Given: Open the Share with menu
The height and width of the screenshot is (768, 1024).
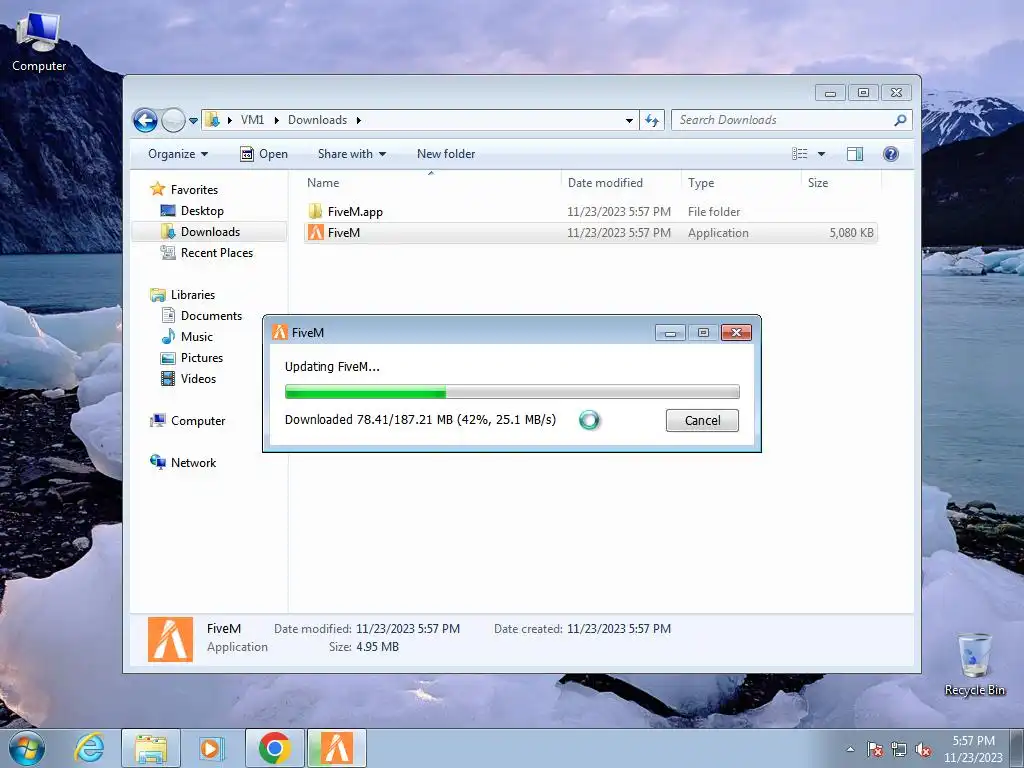Looking at the screenshot, I should [351, 154].
